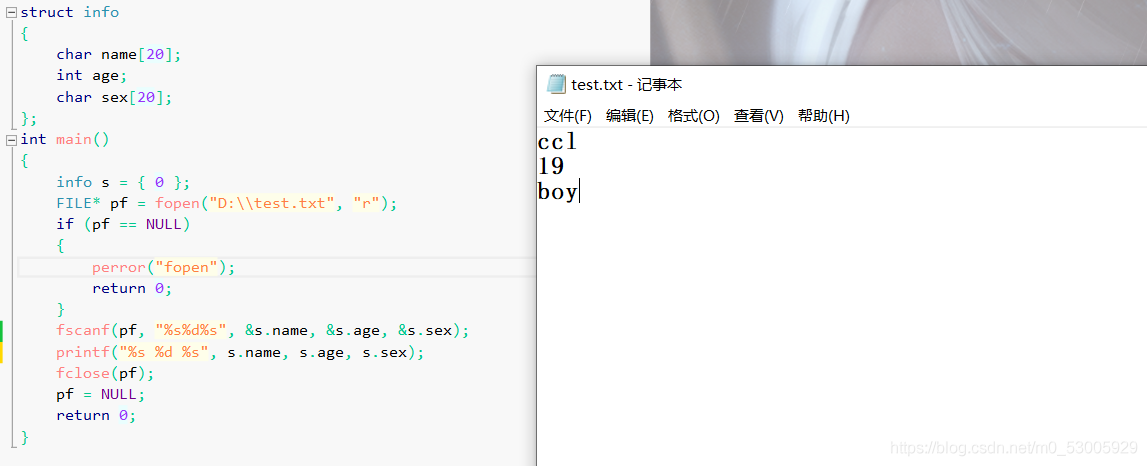Viewport: 1147px width, 466px height.
Task: Click the printf code line
Action: (240, 353)
